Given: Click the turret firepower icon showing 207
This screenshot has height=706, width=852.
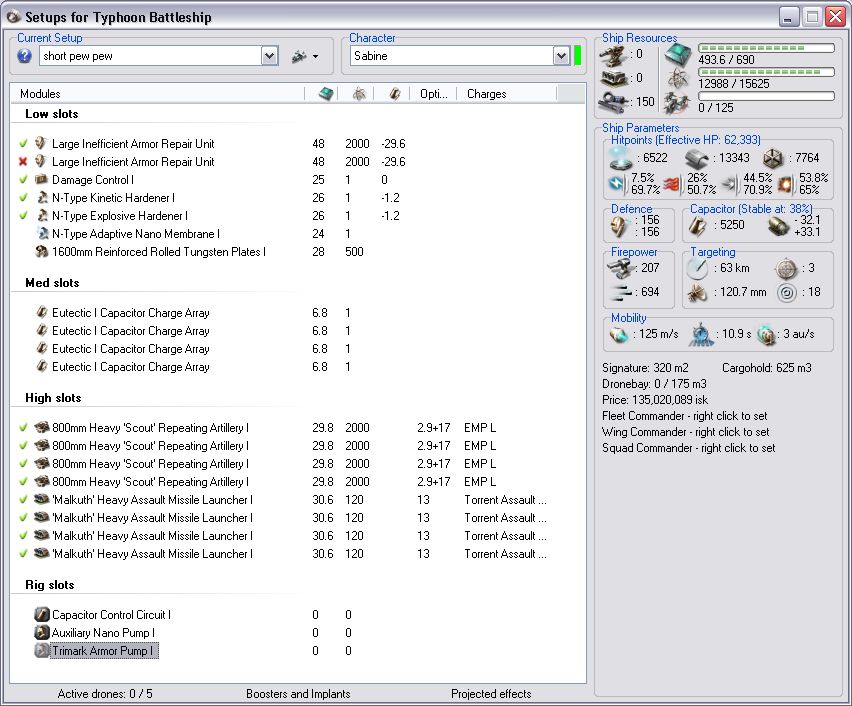Looking at the screenshot, I should [x=619, y=267].
